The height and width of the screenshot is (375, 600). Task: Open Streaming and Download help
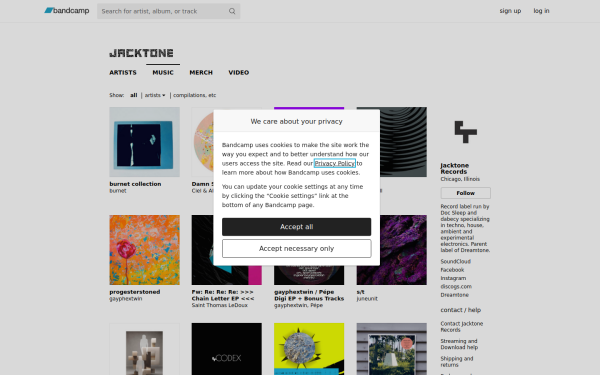click(459, 344)
